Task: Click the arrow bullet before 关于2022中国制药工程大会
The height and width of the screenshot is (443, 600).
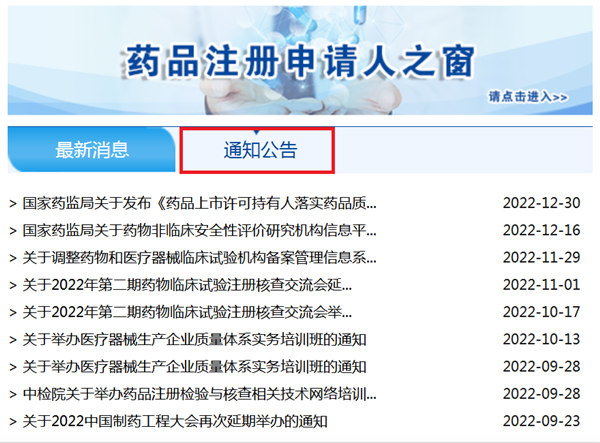Action: [x=12, y=421]
